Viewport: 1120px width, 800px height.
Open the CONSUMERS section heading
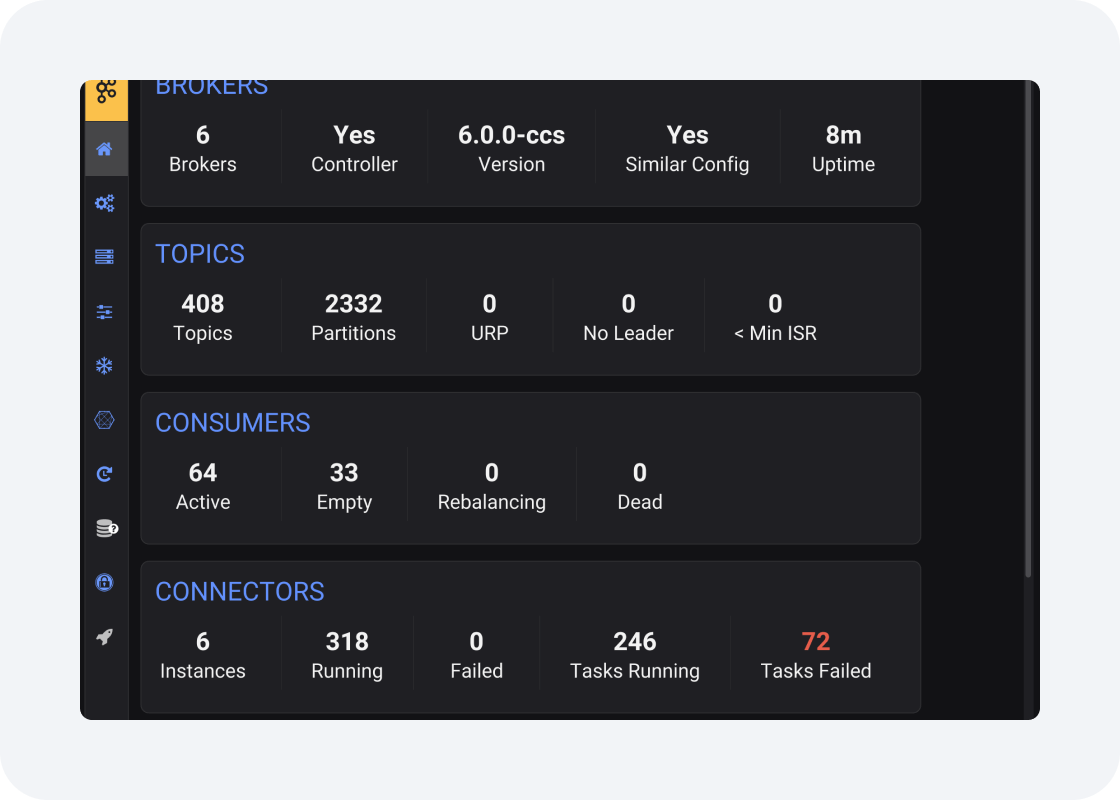[233, 423]
